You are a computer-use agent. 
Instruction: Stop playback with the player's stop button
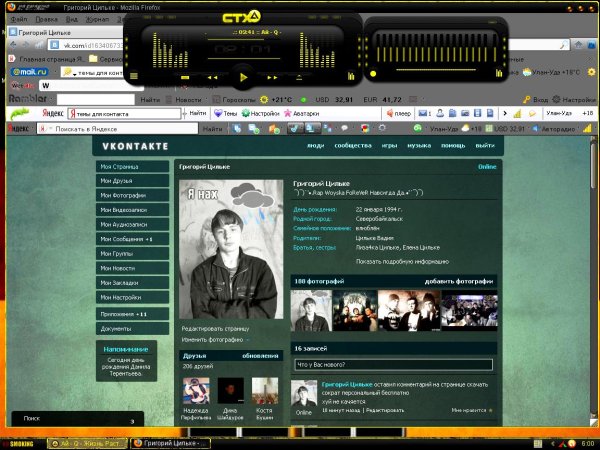[185, 78]
